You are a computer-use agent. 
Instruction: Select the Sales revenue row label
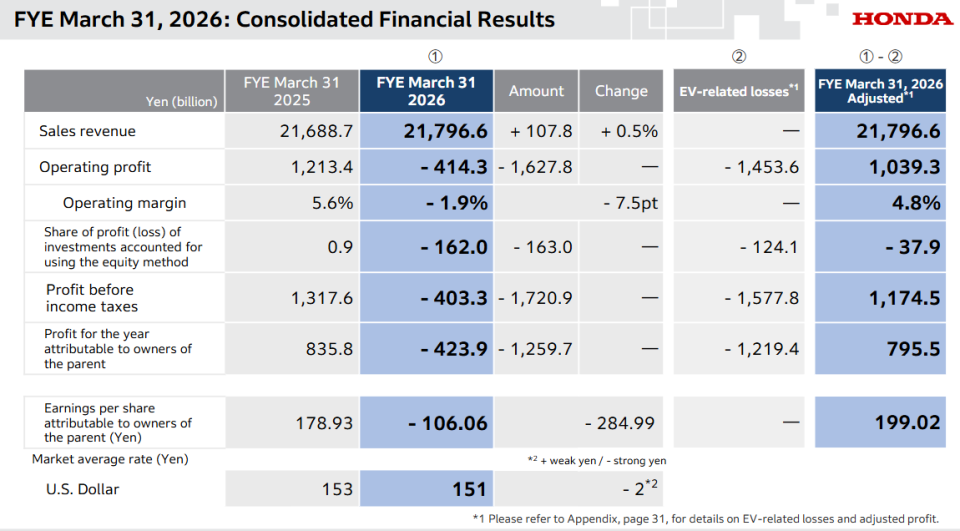coord(88,131)
